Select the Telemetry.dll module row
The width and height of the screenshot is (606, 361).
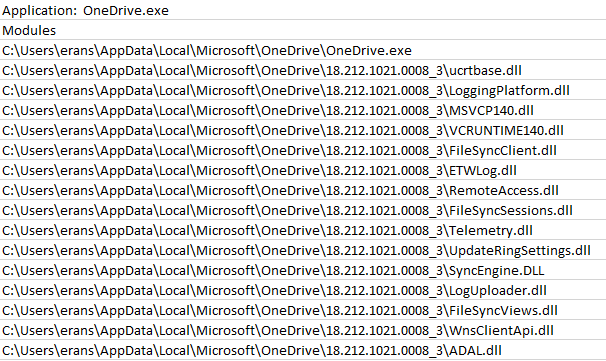click(303, 230)
